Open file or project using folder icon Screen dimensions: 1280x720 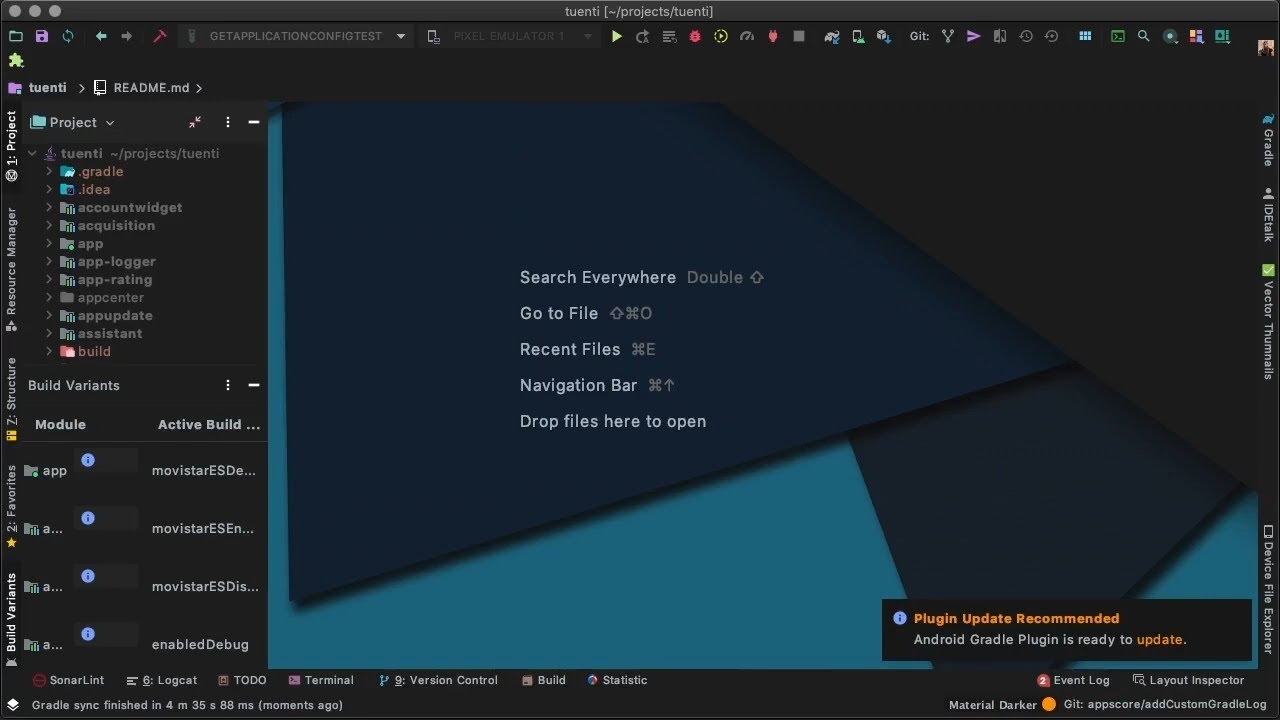pos(16,36)
